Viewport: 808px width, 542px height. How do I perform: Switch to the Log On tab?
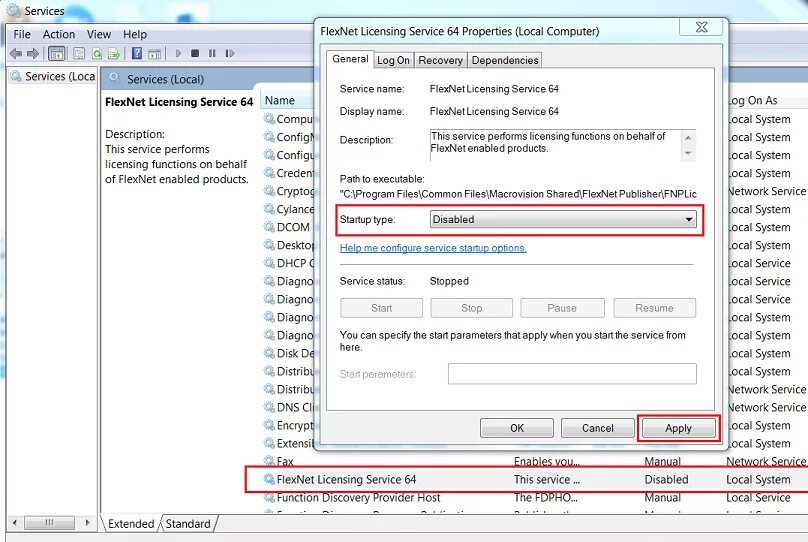393,60
